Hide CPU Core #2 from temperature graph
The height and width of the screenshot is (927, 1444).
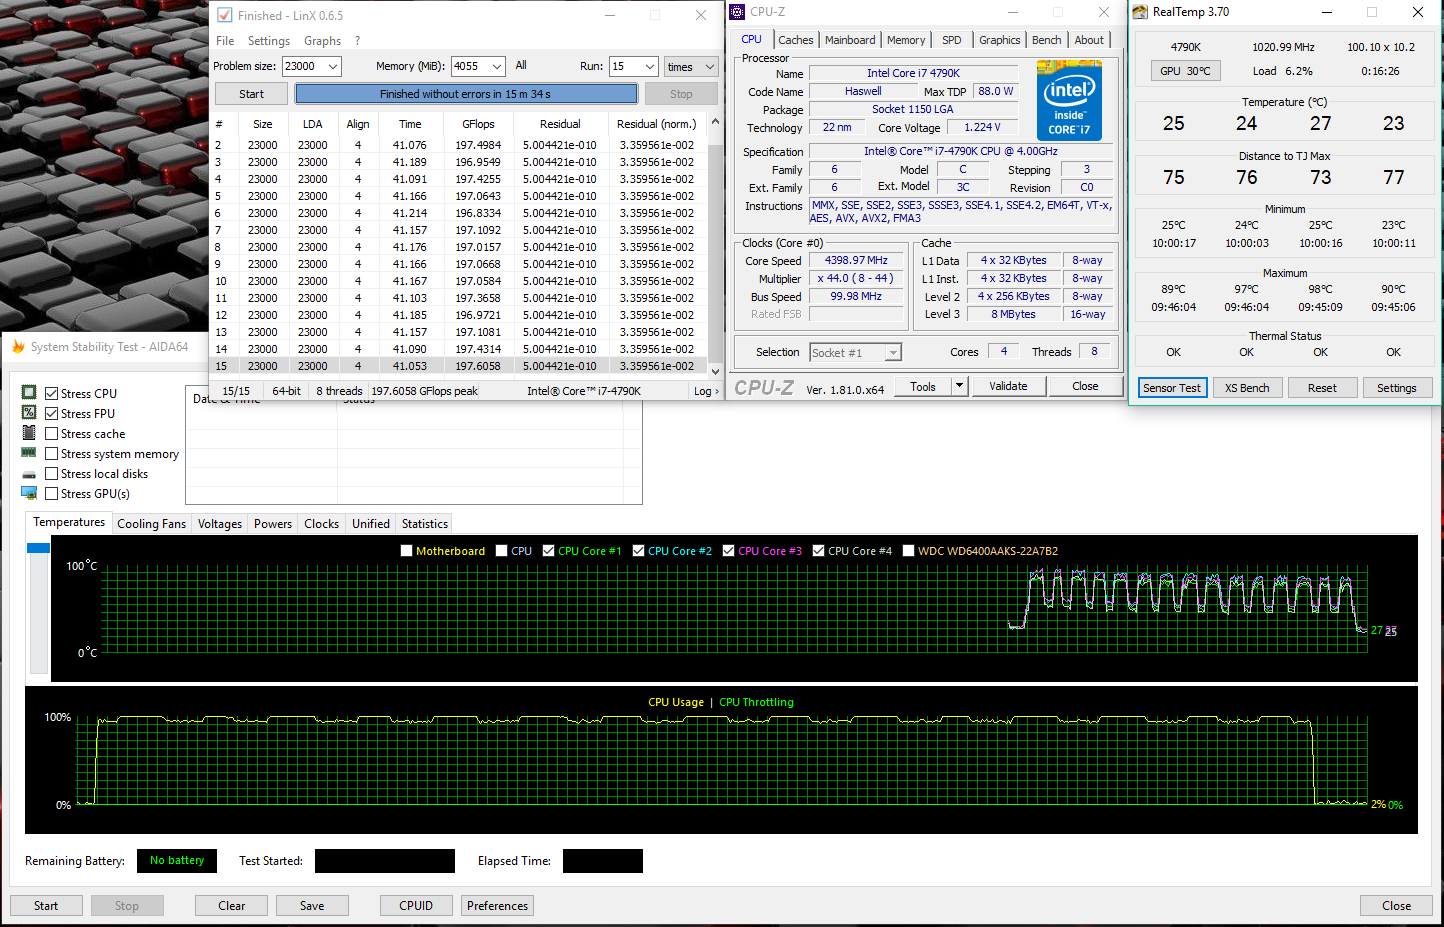pos(638,551)
